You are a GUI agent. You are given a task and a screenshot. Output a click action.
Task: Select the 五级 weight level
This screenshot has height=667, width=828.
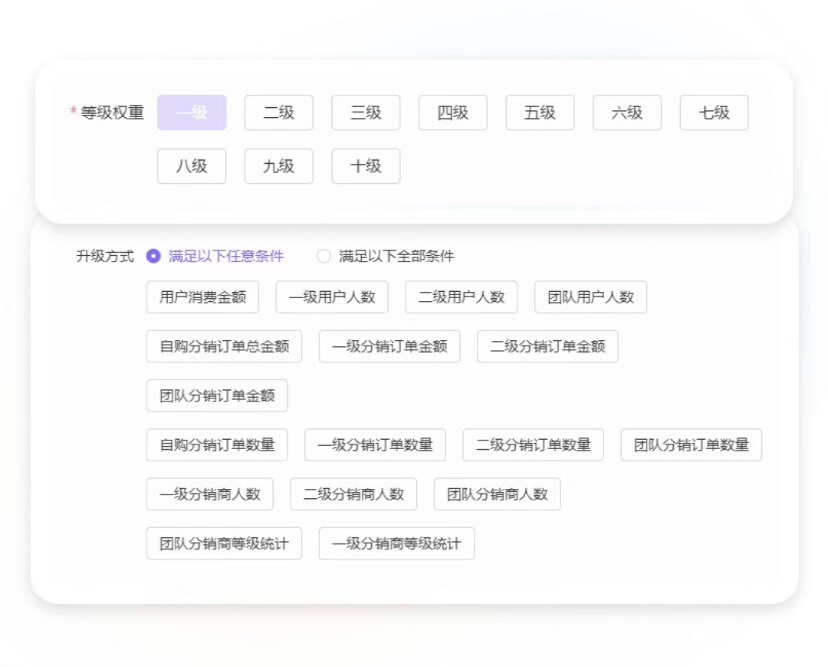540,113
